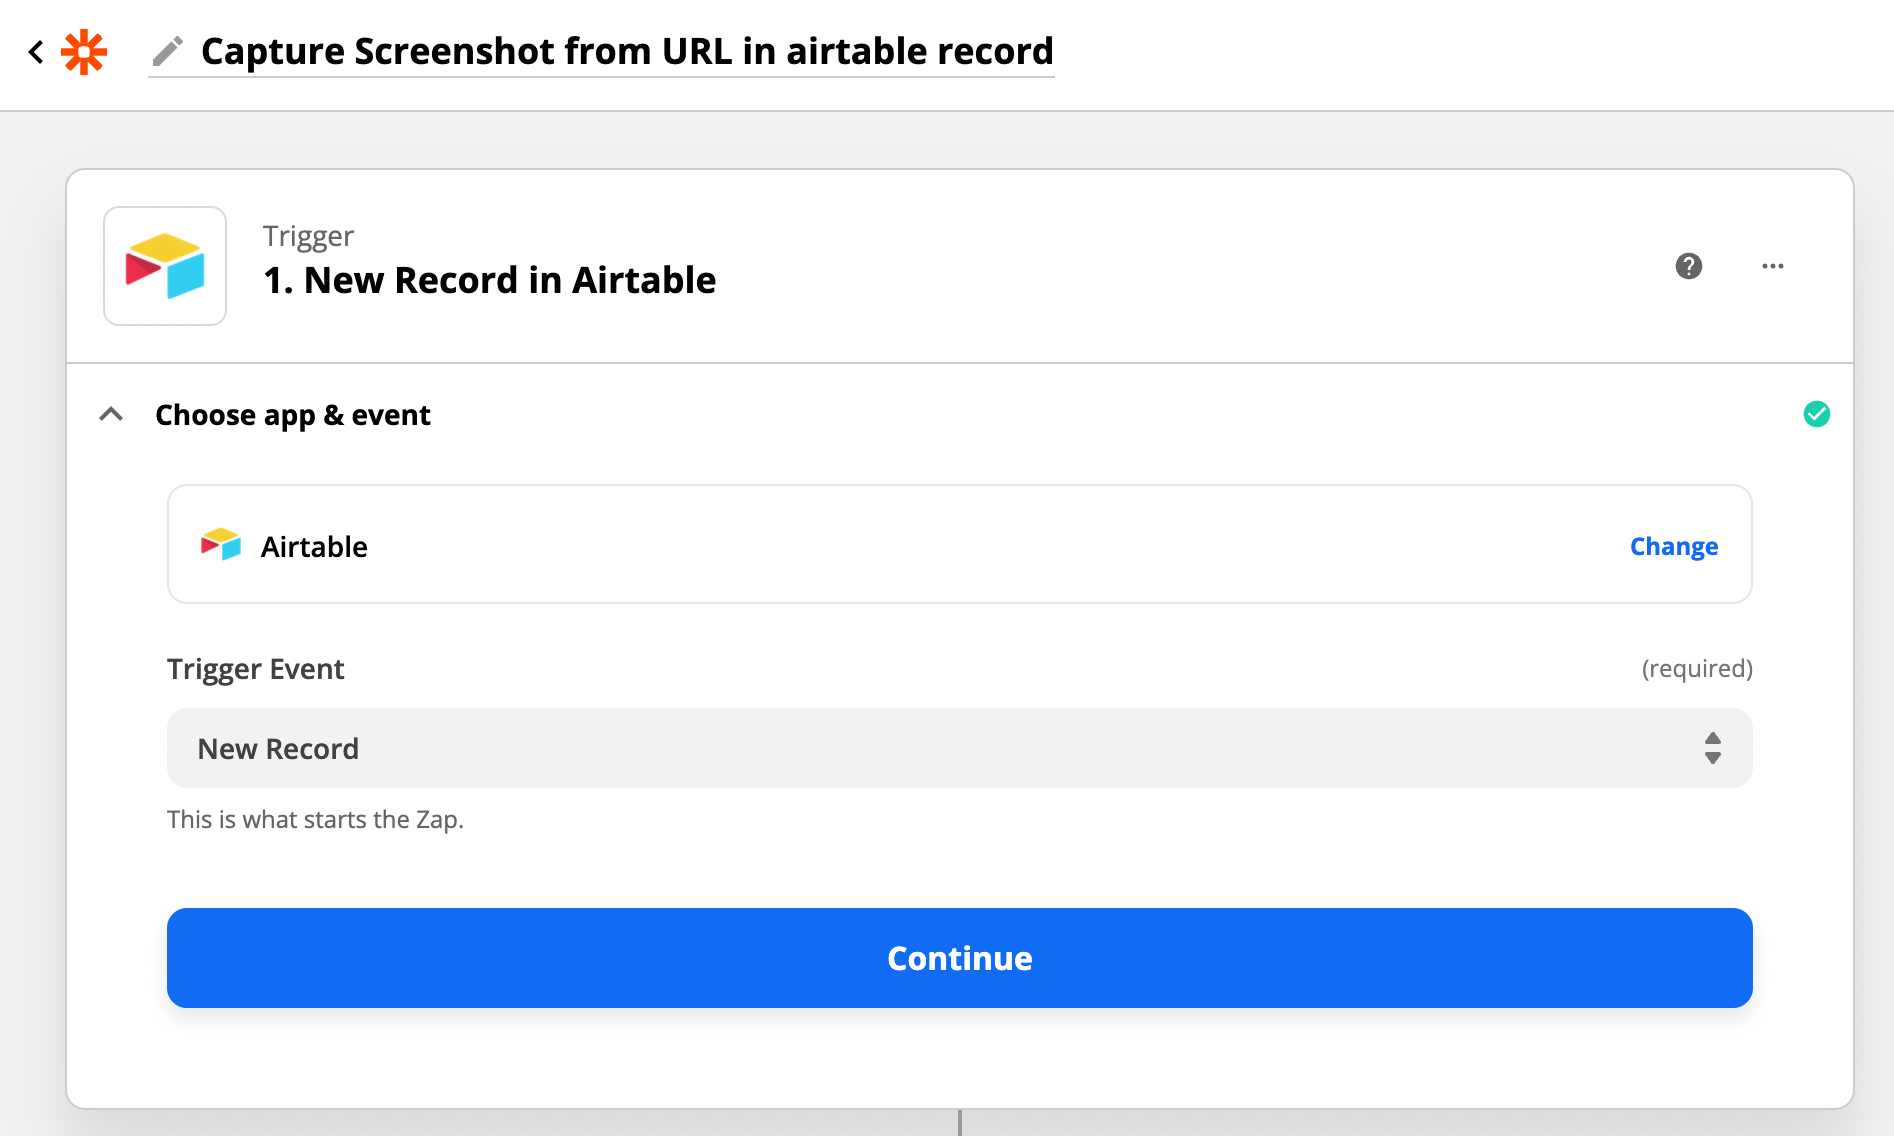Click the dropdown arrows on New Record selector

[1712, 748]
